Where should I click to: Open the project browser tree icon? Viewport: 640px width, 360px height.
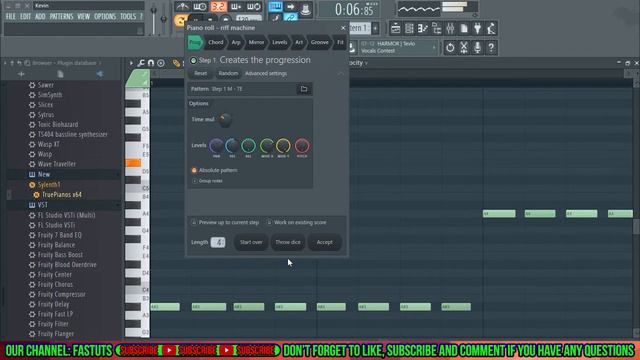pos(436,28)
